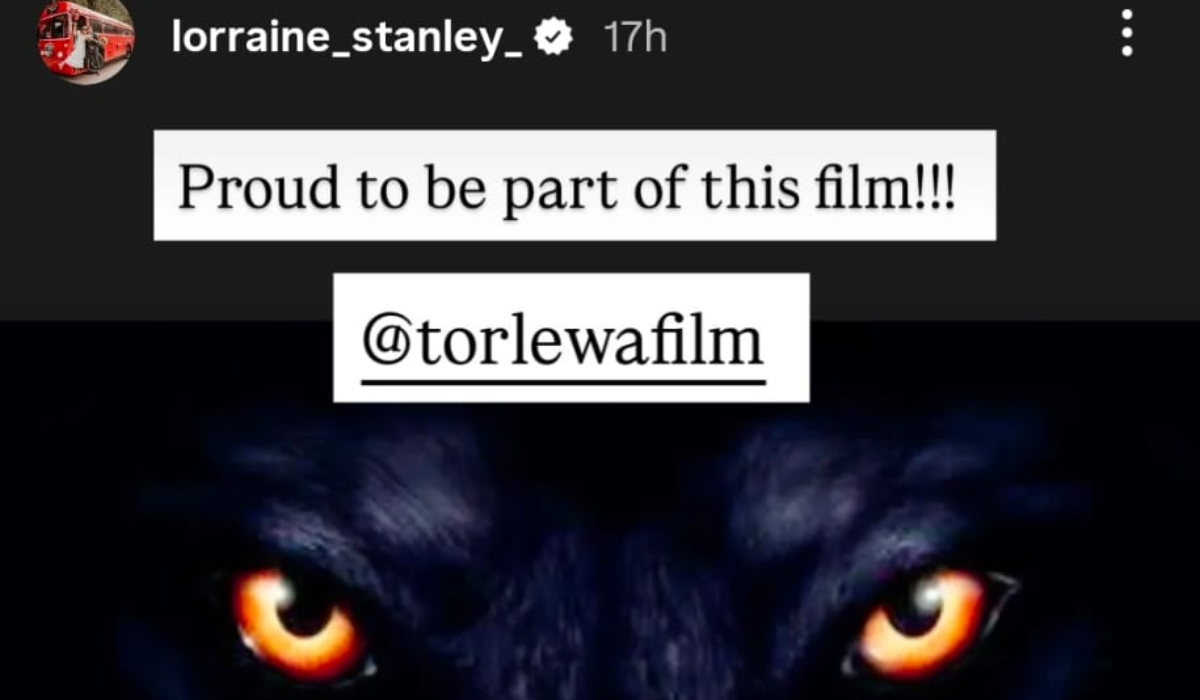Tap the @ symbol in the mention sticker
1200x700 pixels.
point(381,343)
